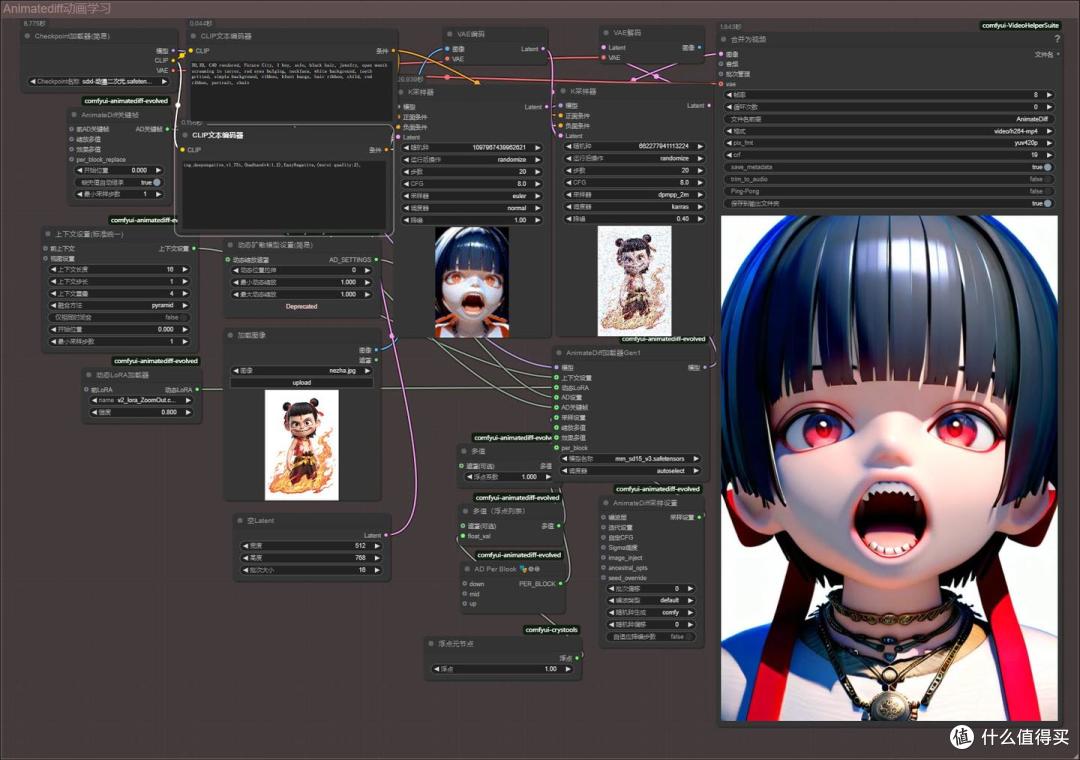Open the dpmpp_2m sampler dropdown
Image resolution: width=1080 pixels, height=760 pixels.
click(x=633, y=194)
